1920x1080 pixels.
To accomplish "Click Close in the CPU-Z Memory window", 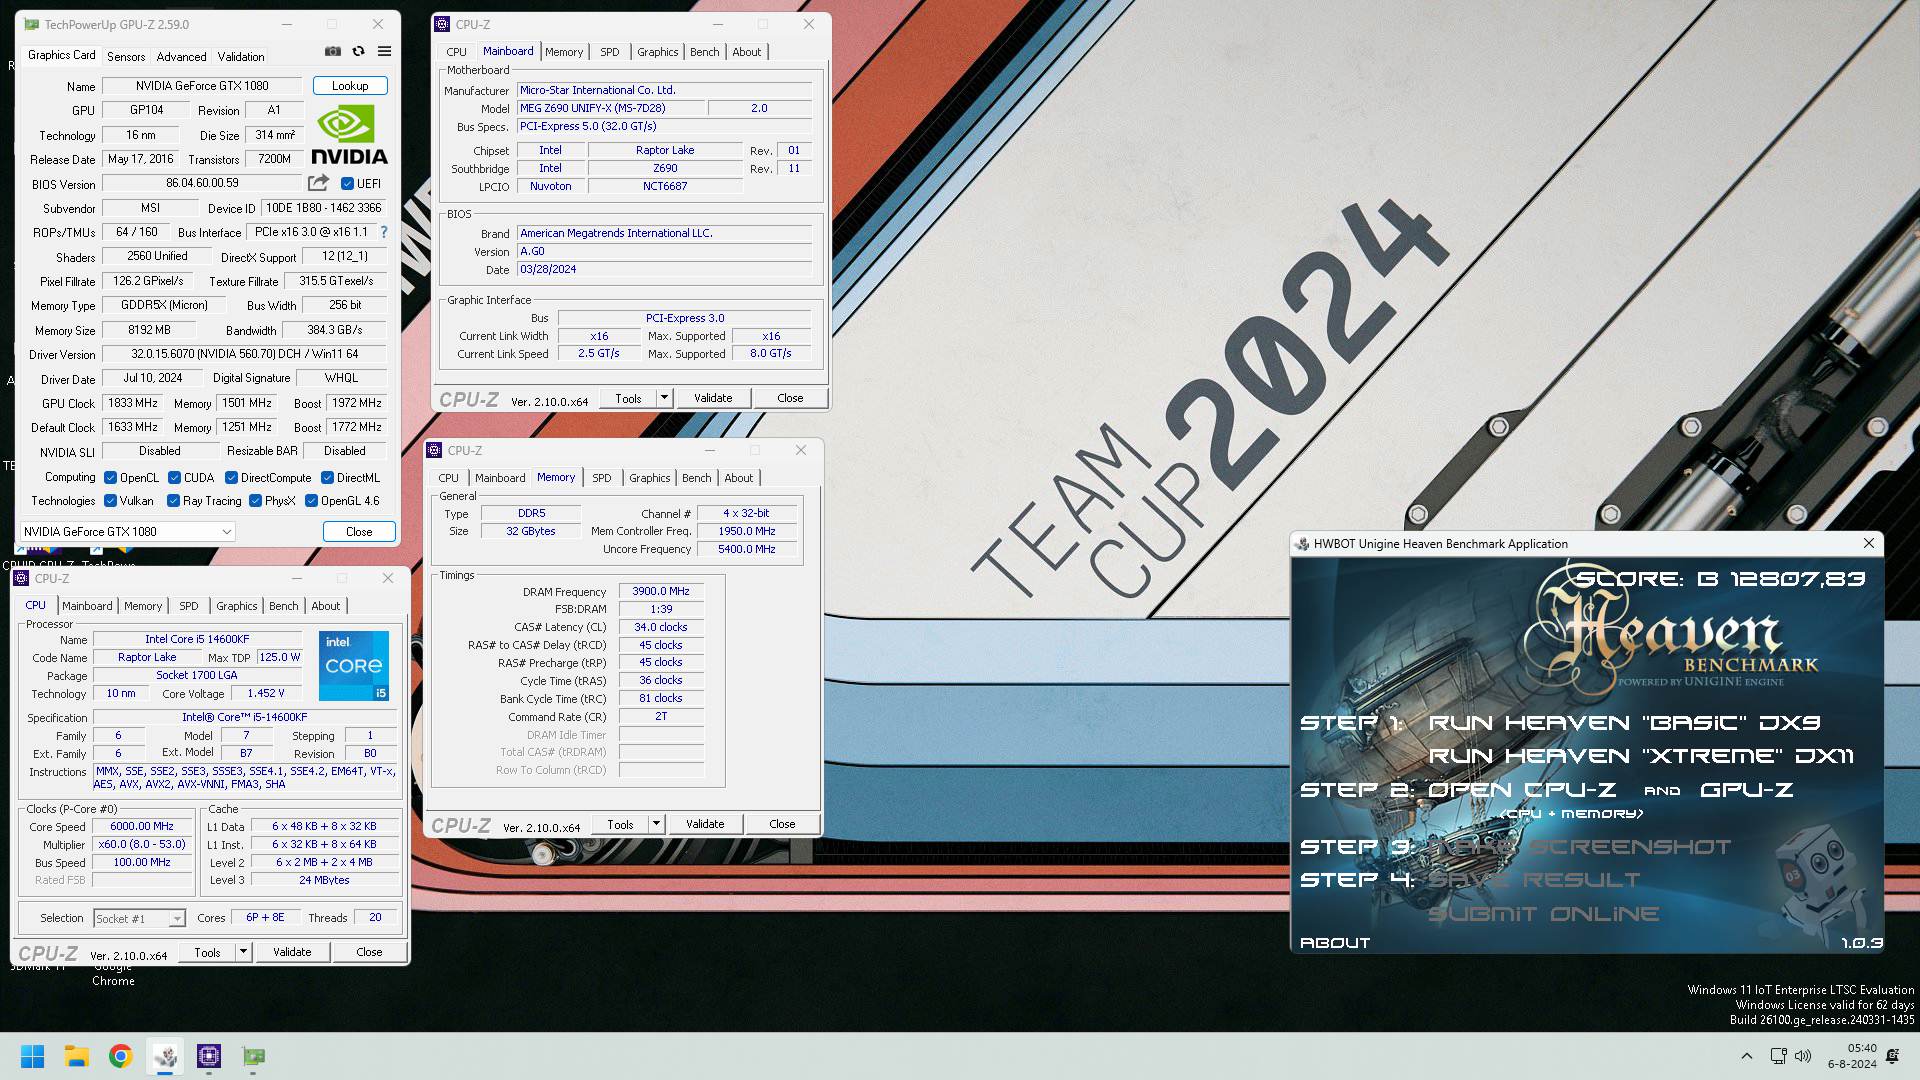I will [782, 824].
